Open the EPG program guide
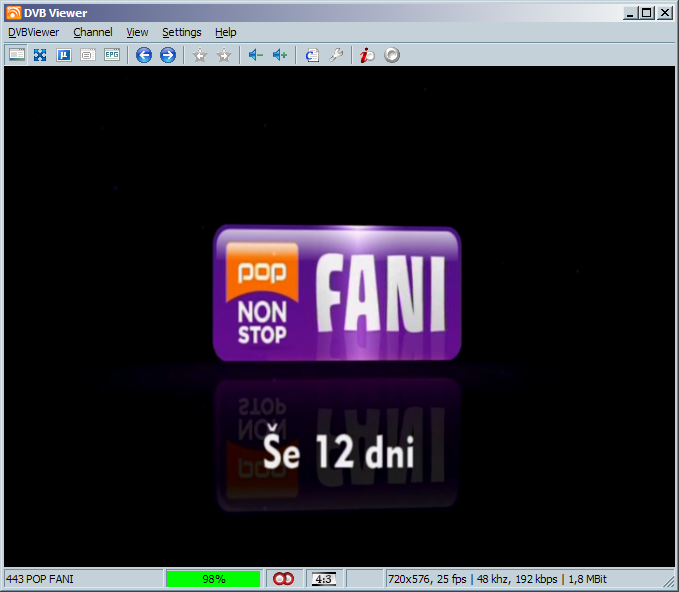 tap(112, 55)
